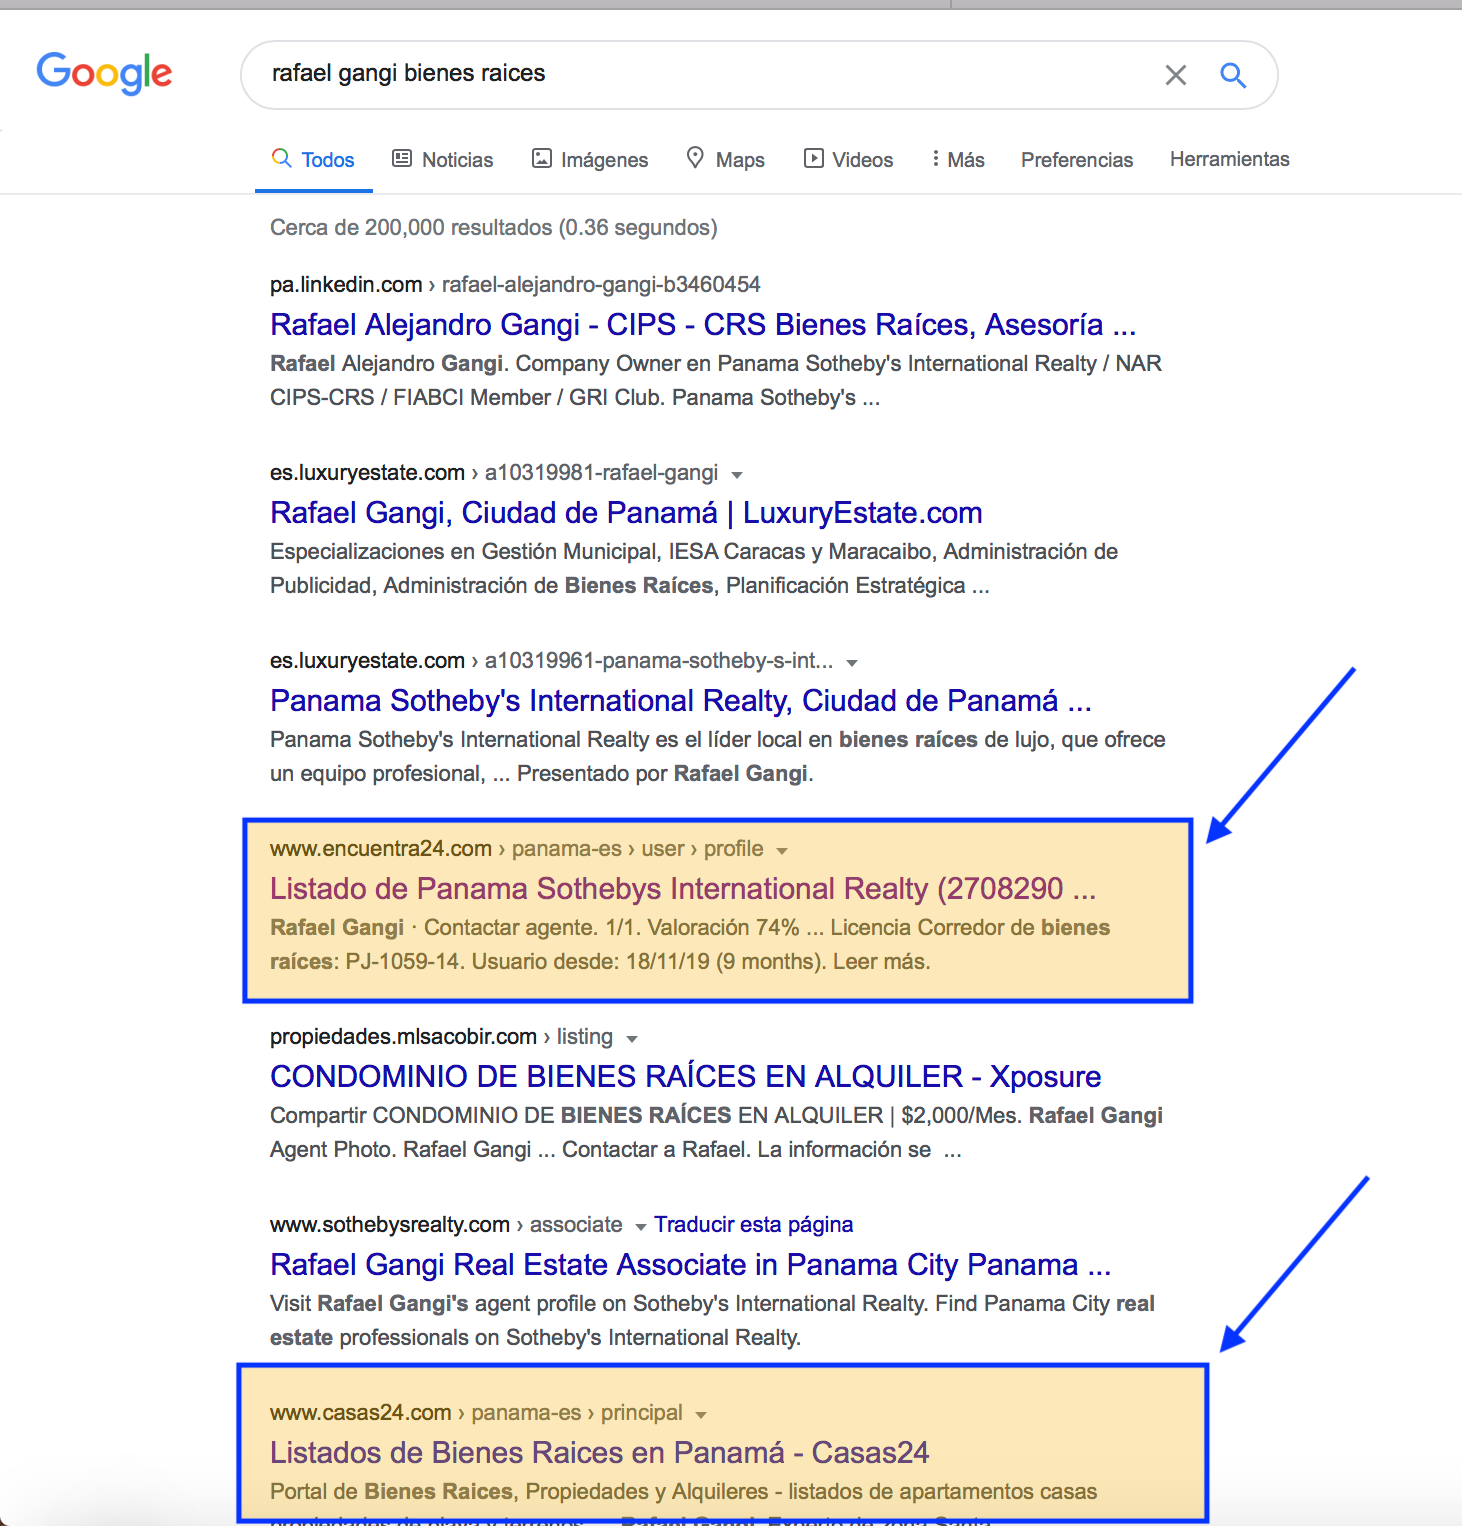This screenshot has height=1526, width=1462.
Task: Expand dropdown arrow beside a10319961-panama-sotheby URL
Action: pyautogui.click(x=852, y=662)
